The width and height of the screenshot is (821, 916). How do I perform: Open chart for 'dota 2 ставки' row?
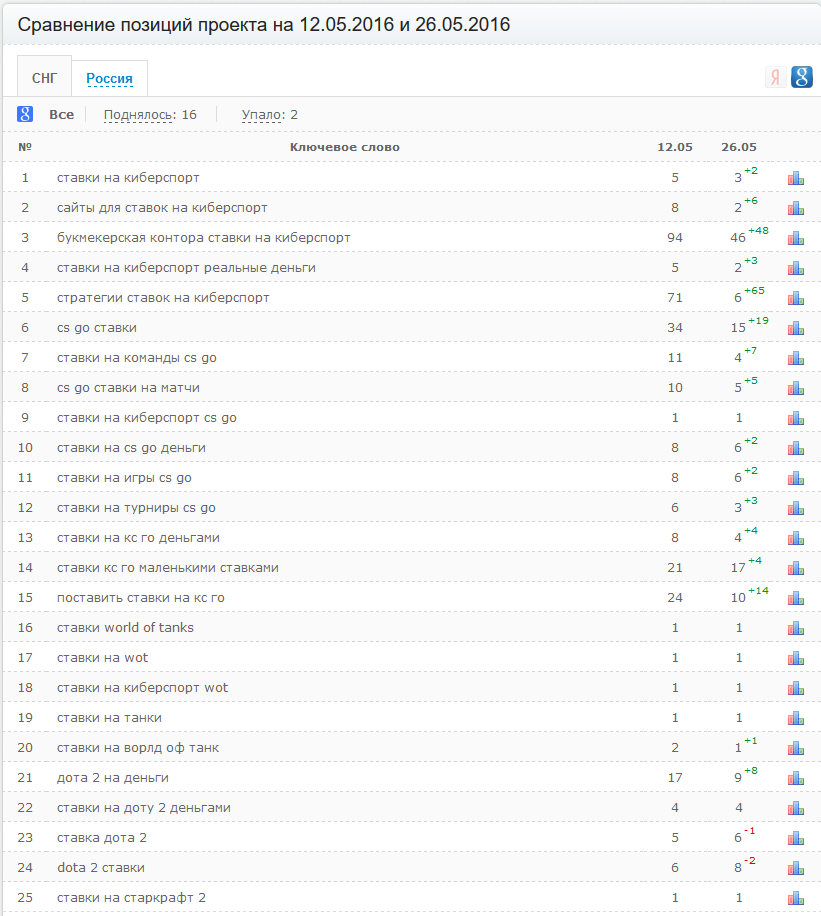click(x=795, y=868)
